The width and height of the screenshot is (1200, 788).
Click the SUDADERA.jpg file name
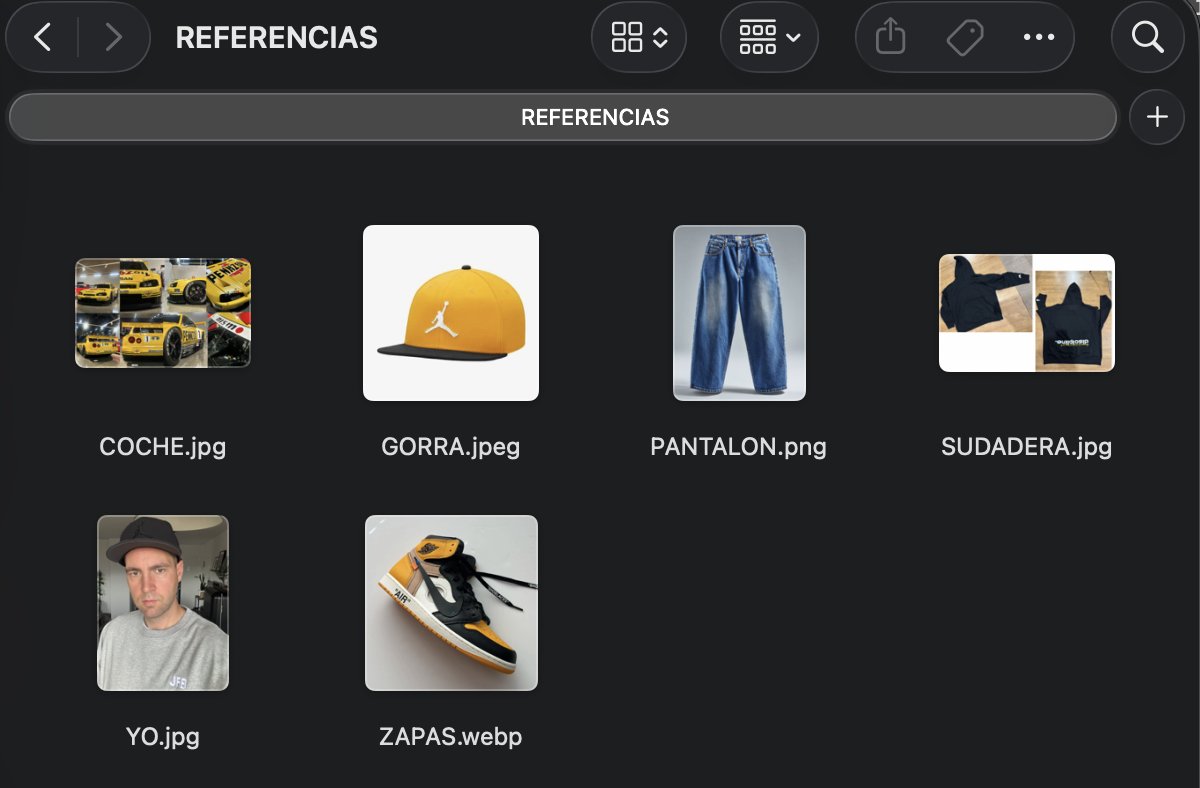tap(1027, 446)
